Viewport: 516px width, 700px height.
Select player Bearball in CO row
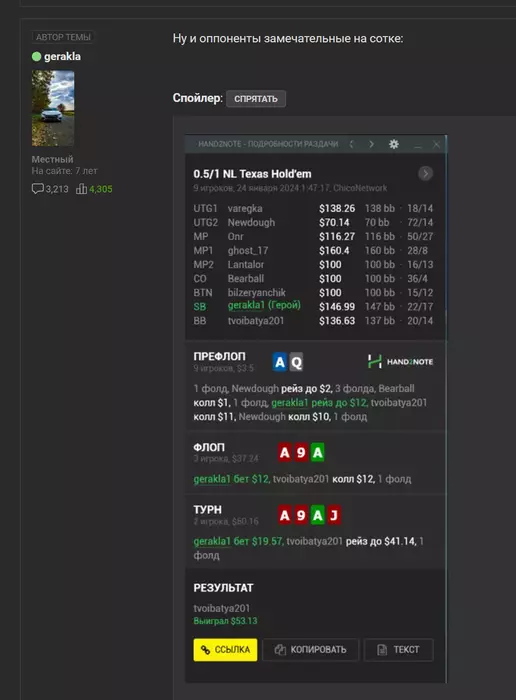pos(313,279)
